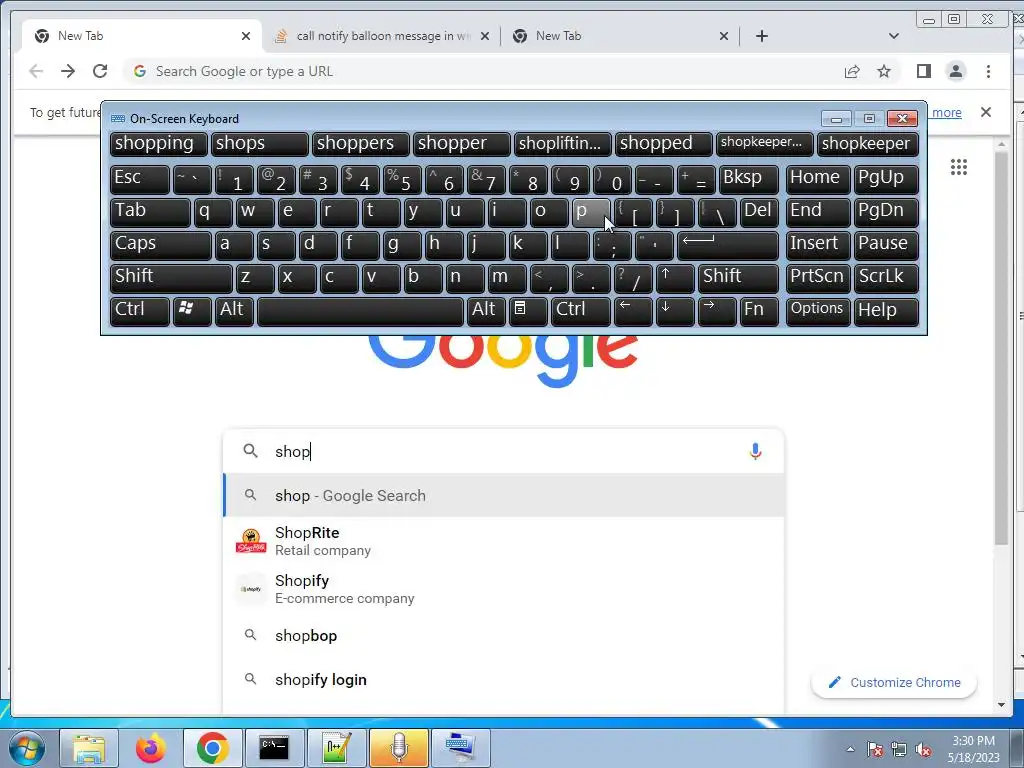Select On-Screen Keyboard taskbar icon
This screenshot has height=768, width=1024.
point(460,748)
